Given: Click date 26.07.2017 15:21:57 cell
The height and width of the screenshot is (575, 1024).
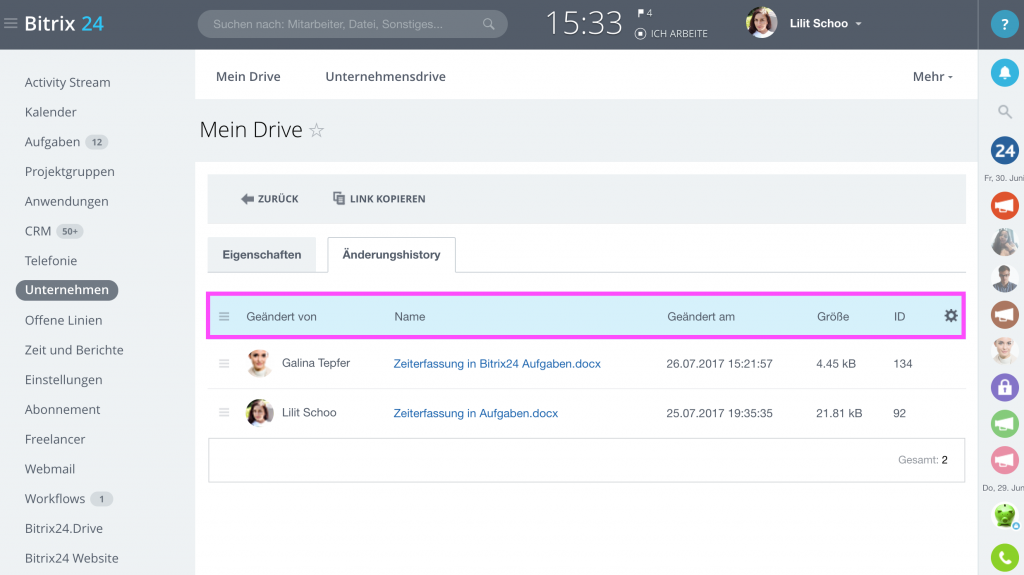Looking at the screenshot, I should click(719, 364).
